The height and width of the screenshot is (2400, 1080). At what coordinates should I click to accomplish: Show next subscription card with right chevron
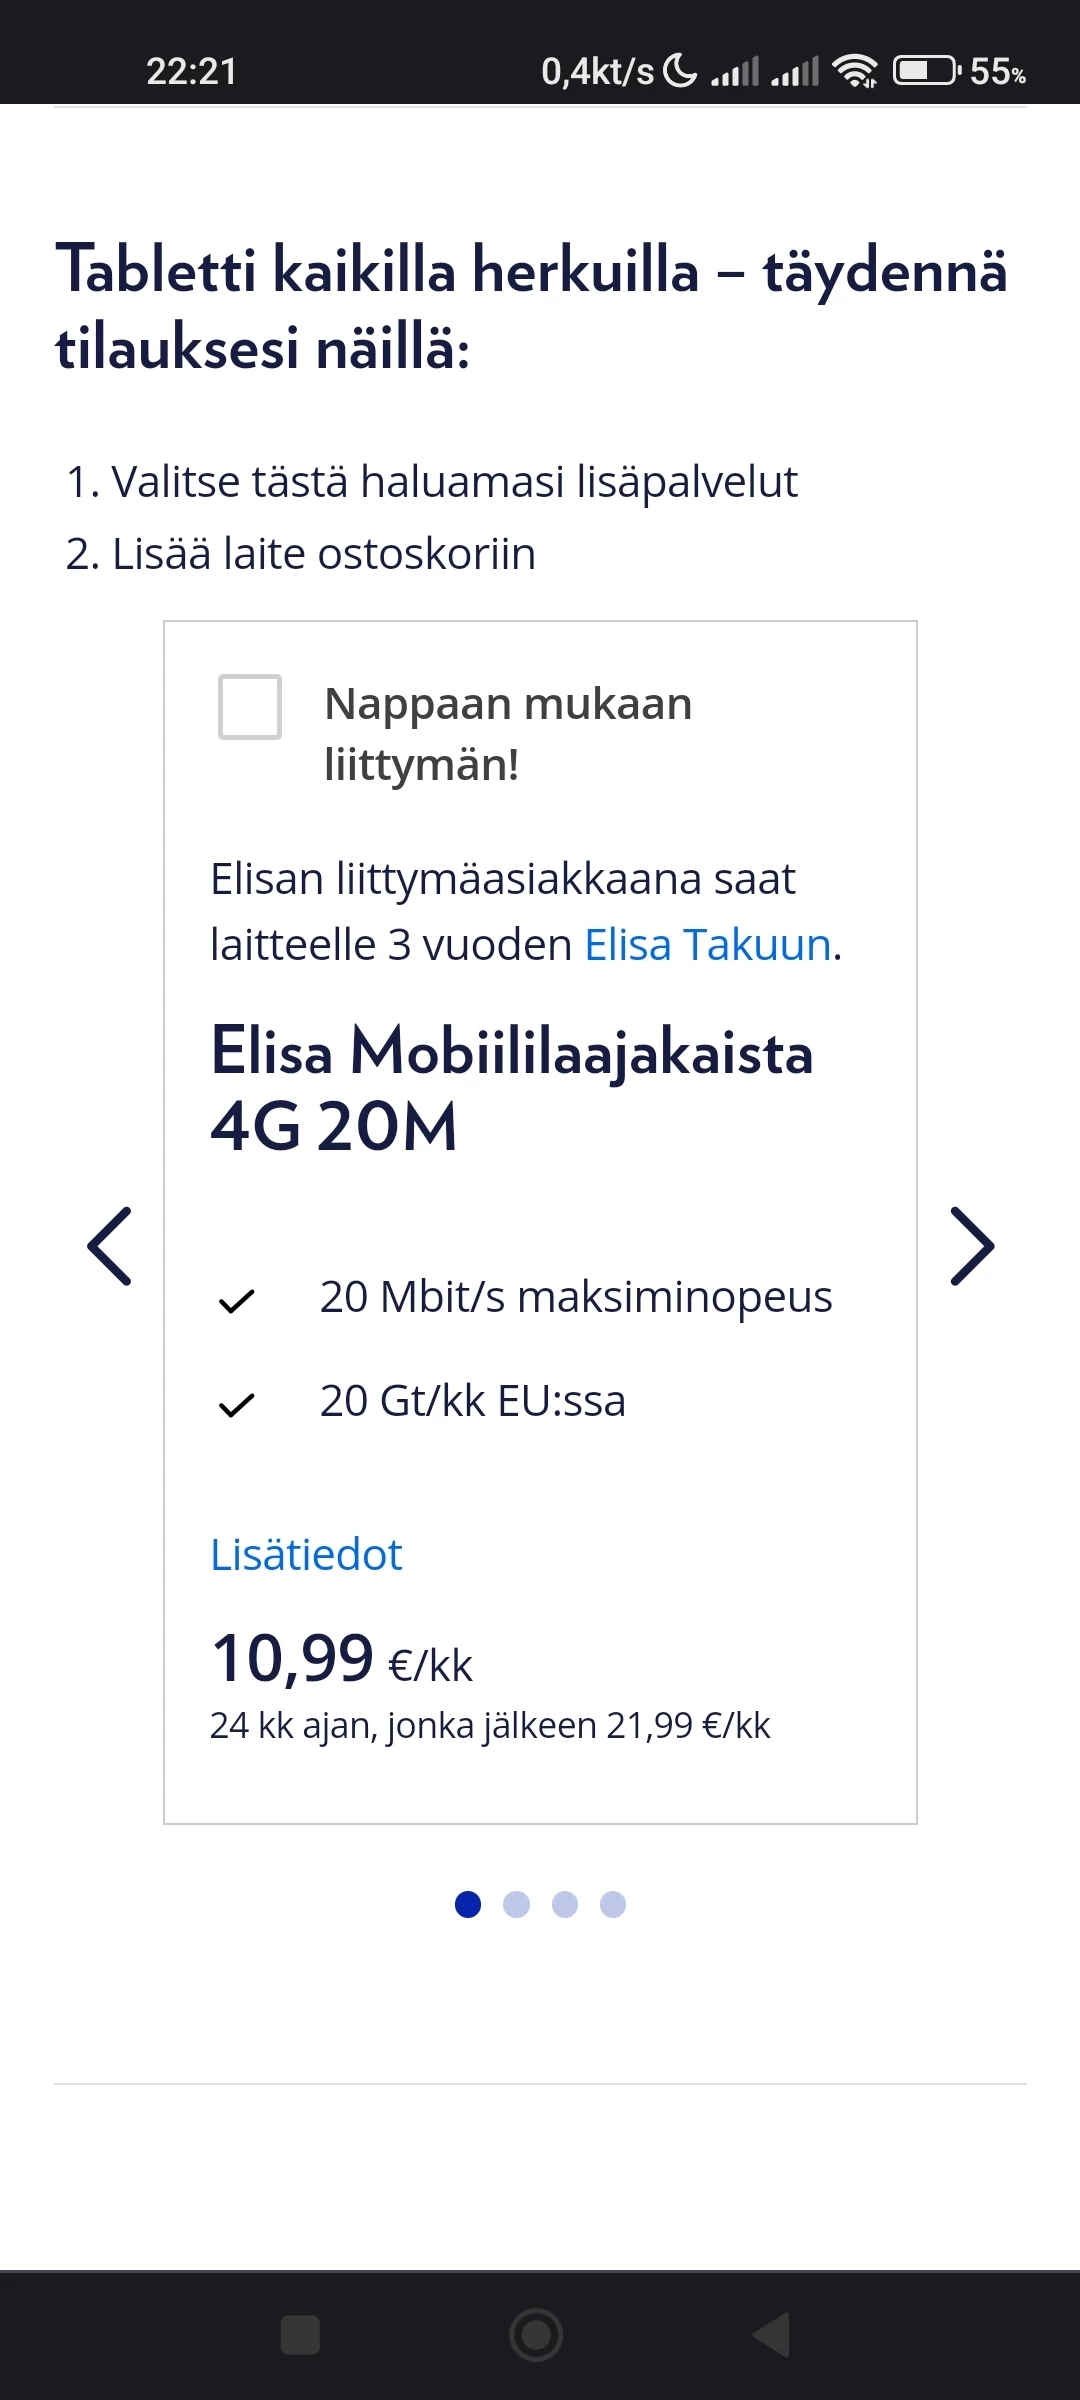point(971,1246)
